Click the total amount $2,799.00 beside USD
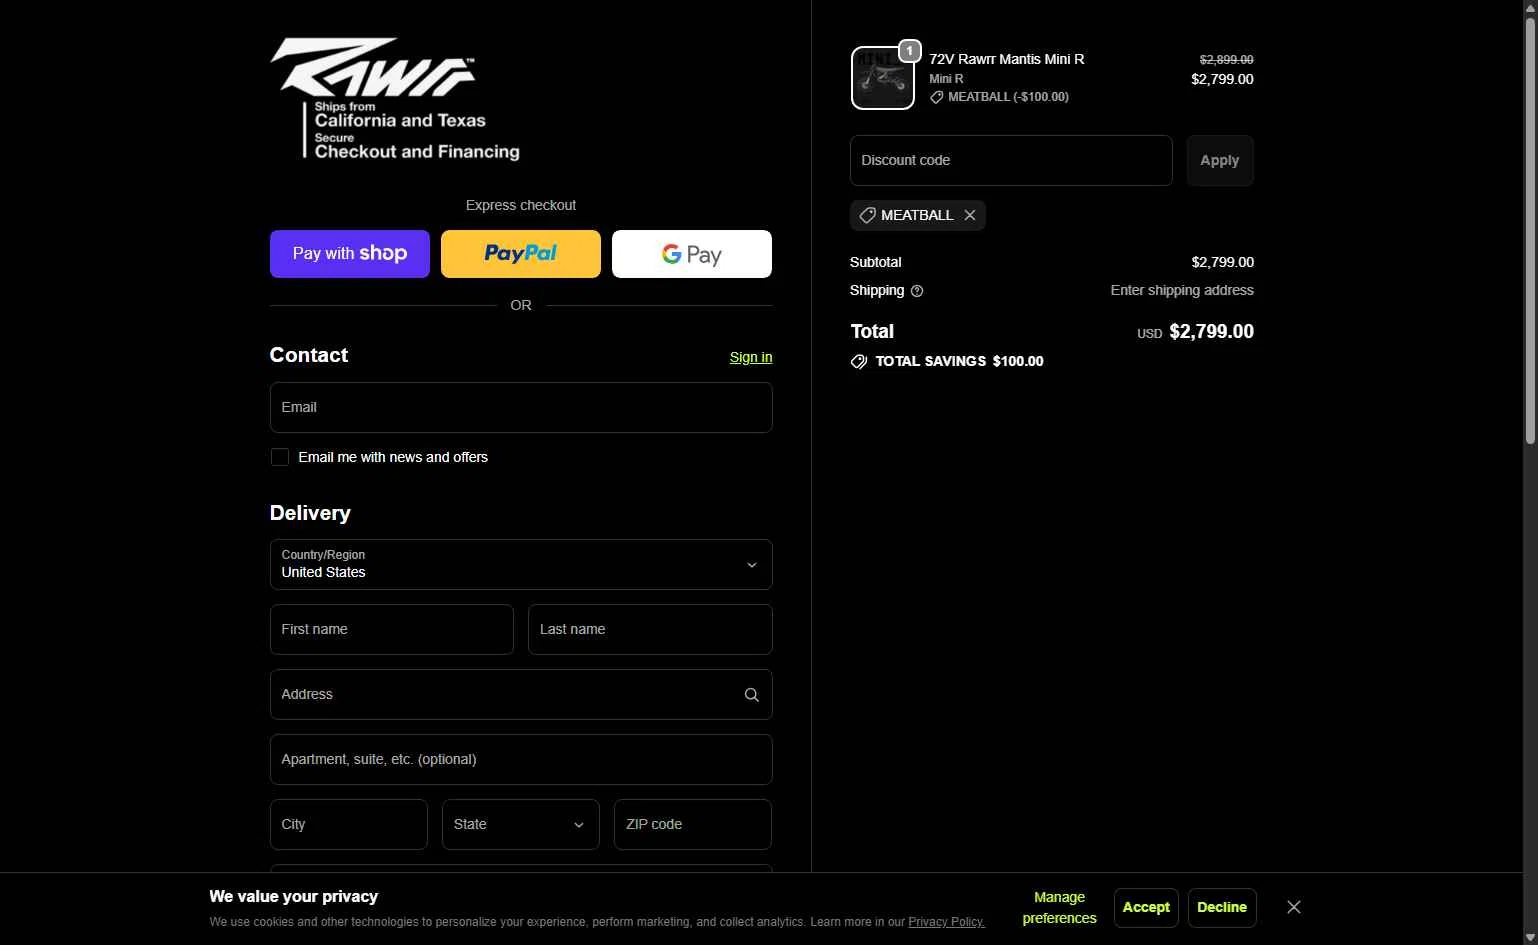The width and height of the screenshot is (1538, 945). [1211, 331]
